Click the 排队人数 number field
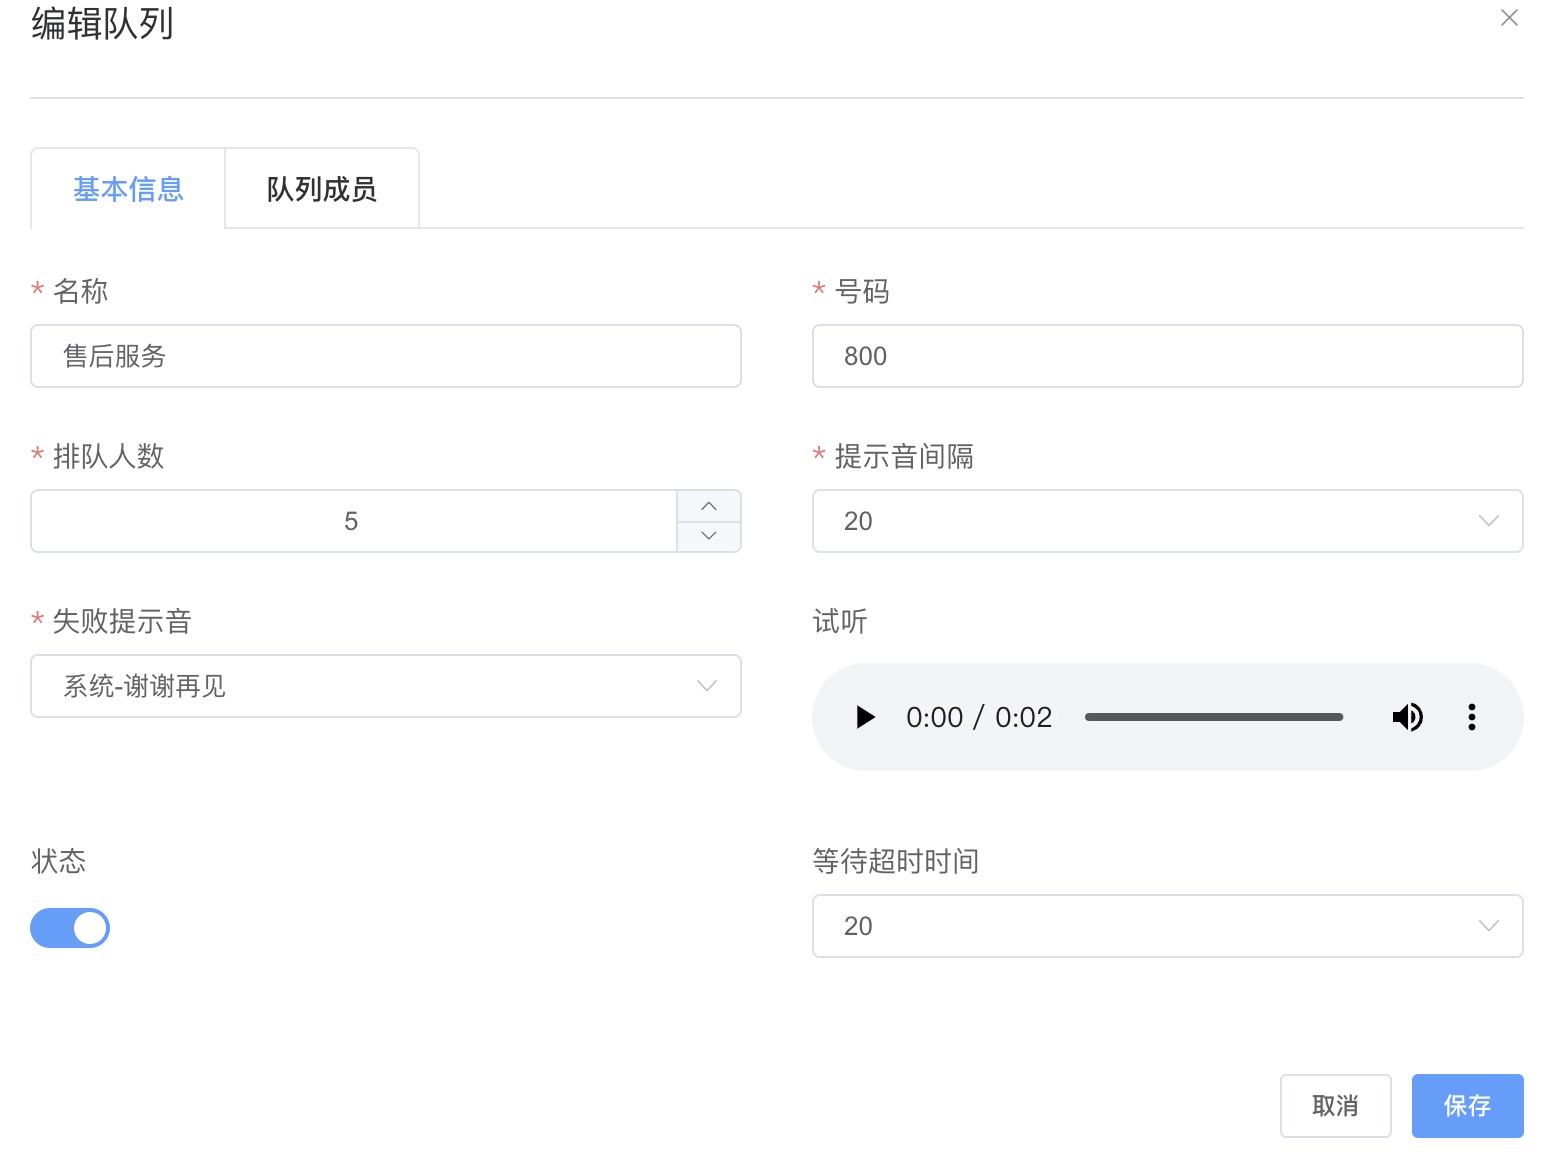The image size is (1550, 1152). 352,521
